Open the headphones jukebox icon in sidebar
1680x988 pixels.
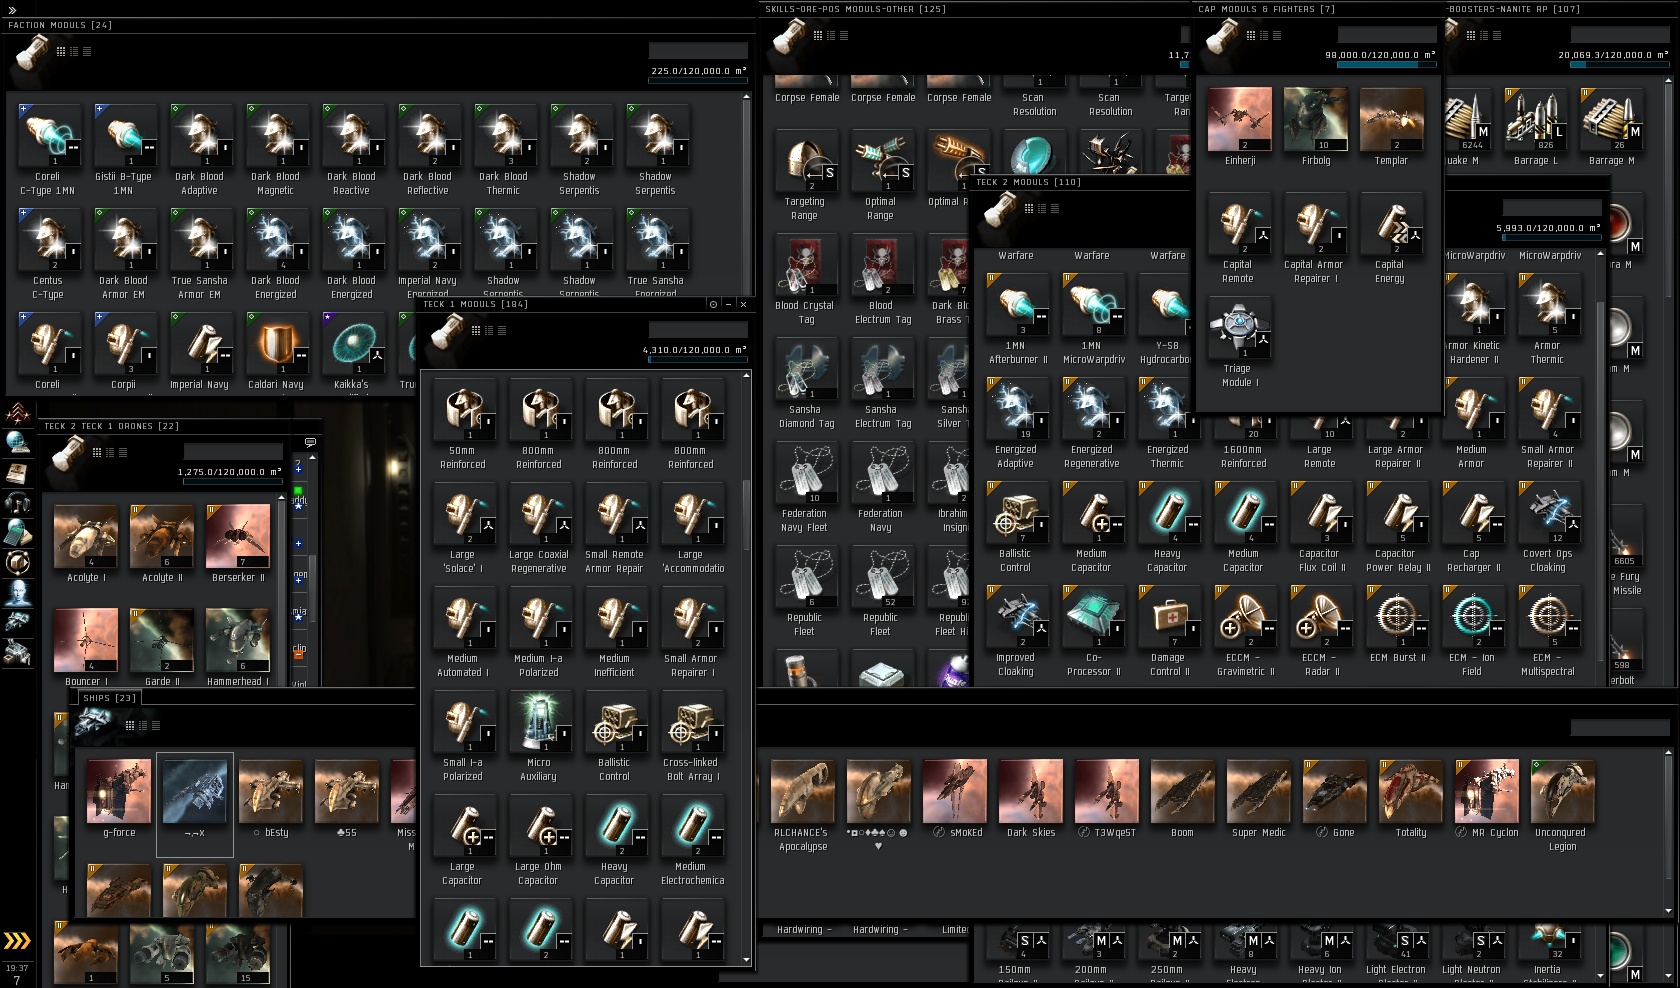click(x=18, y=502)
